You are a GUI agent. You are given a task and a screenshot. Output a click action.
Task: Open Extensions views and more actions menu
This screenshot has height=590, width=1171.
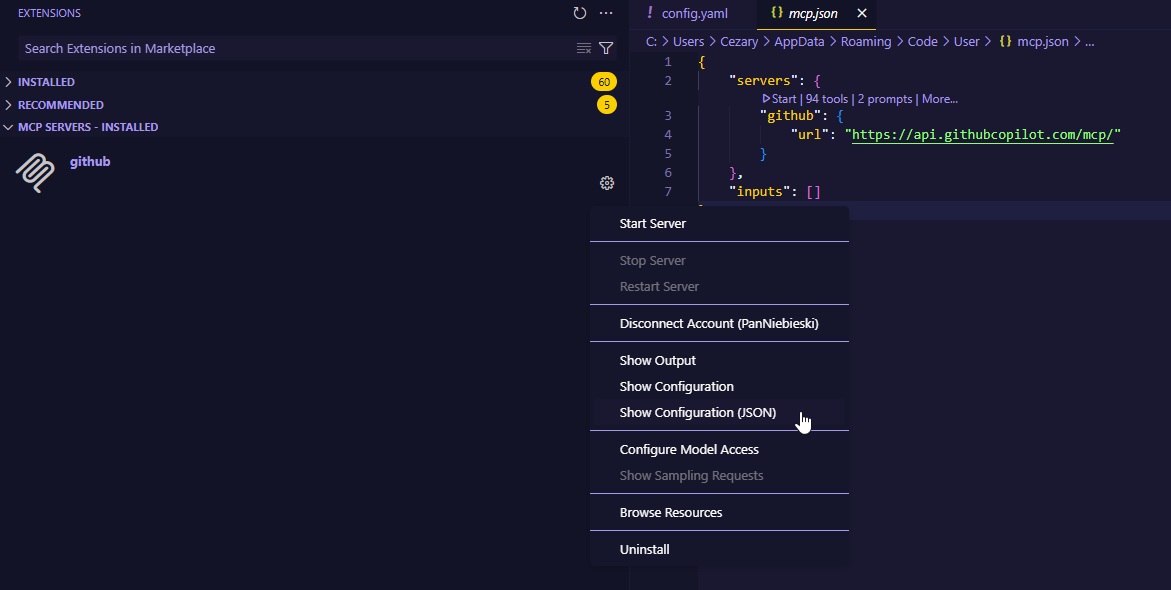[606, 13]
